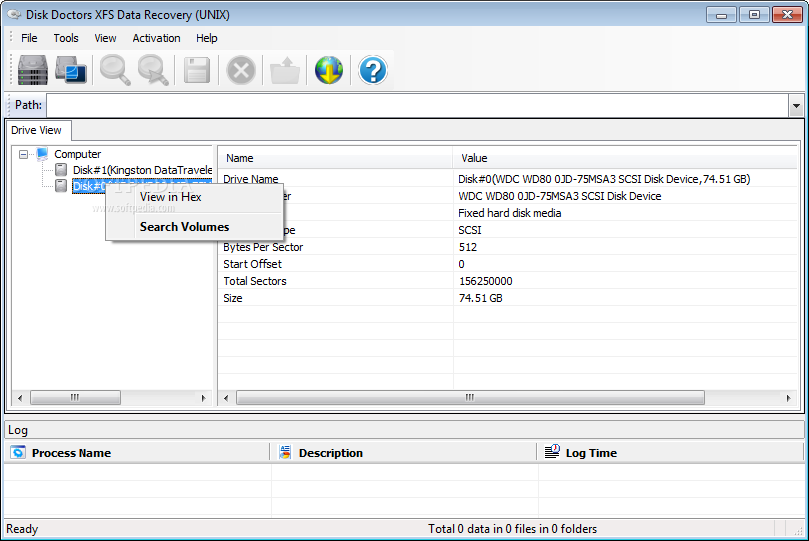Click the magnifier with arrow search icon
The width and height of the screenshot is (809, 541).
coord(153,70)
